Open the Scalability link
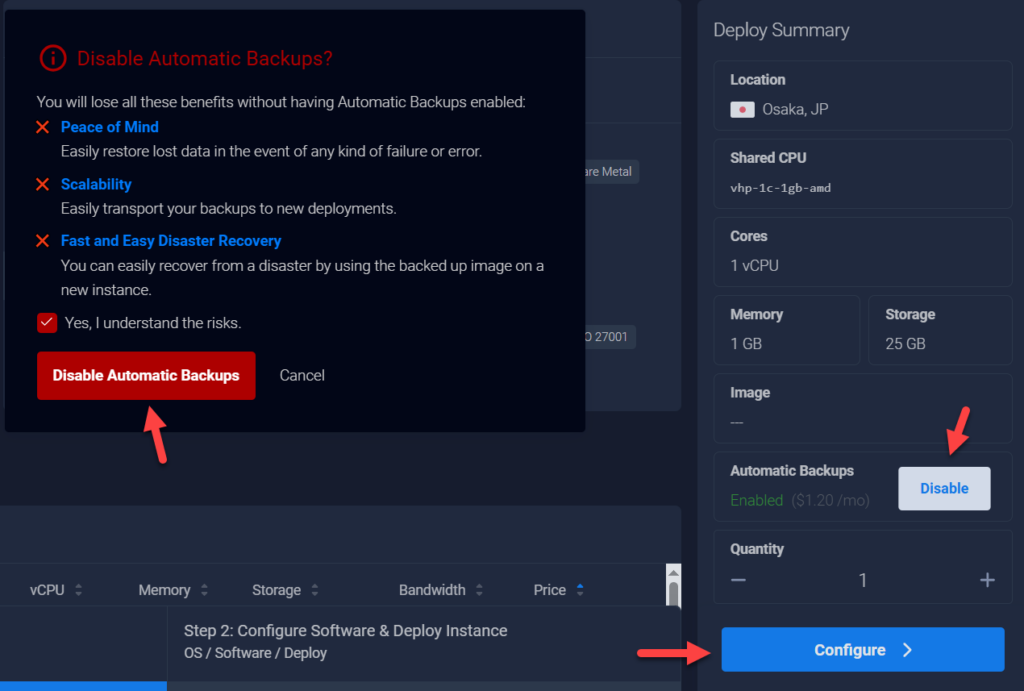Viewport: 1024px width, 691px height. tap(96, 184)
